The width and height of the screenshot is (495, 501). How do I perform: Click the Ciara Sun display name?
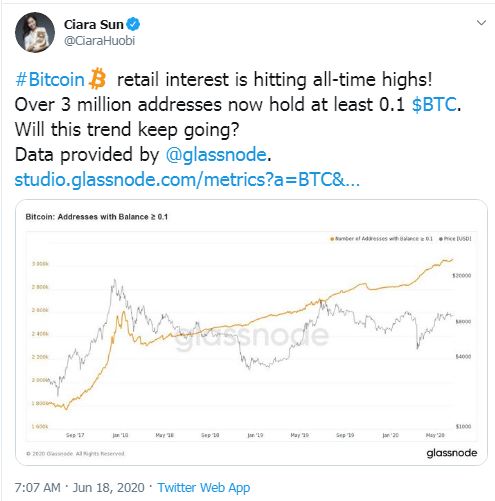point(94,24)
